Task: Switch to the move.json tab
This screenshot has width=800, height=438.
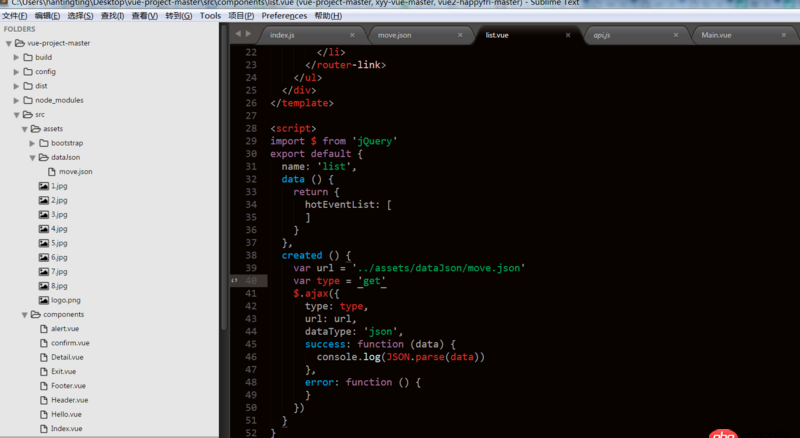Action: pyautogui.click(x=419, y=35)
